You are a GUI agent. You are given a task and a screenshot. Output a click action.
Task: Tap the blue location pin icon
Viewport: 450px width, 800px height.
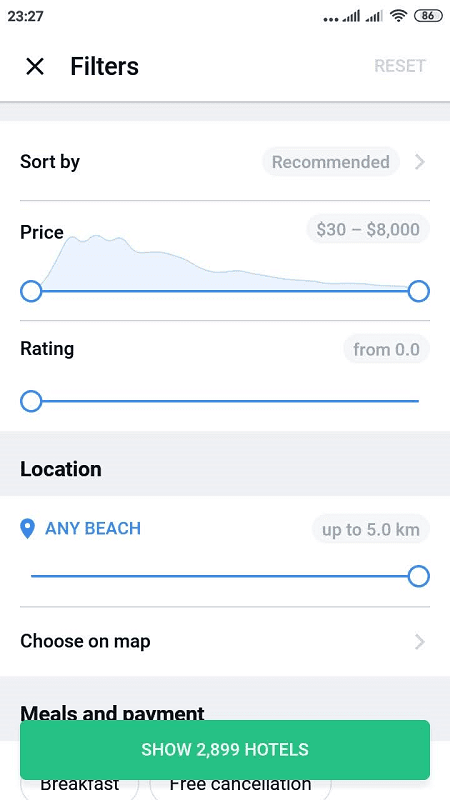click(27, 529)
